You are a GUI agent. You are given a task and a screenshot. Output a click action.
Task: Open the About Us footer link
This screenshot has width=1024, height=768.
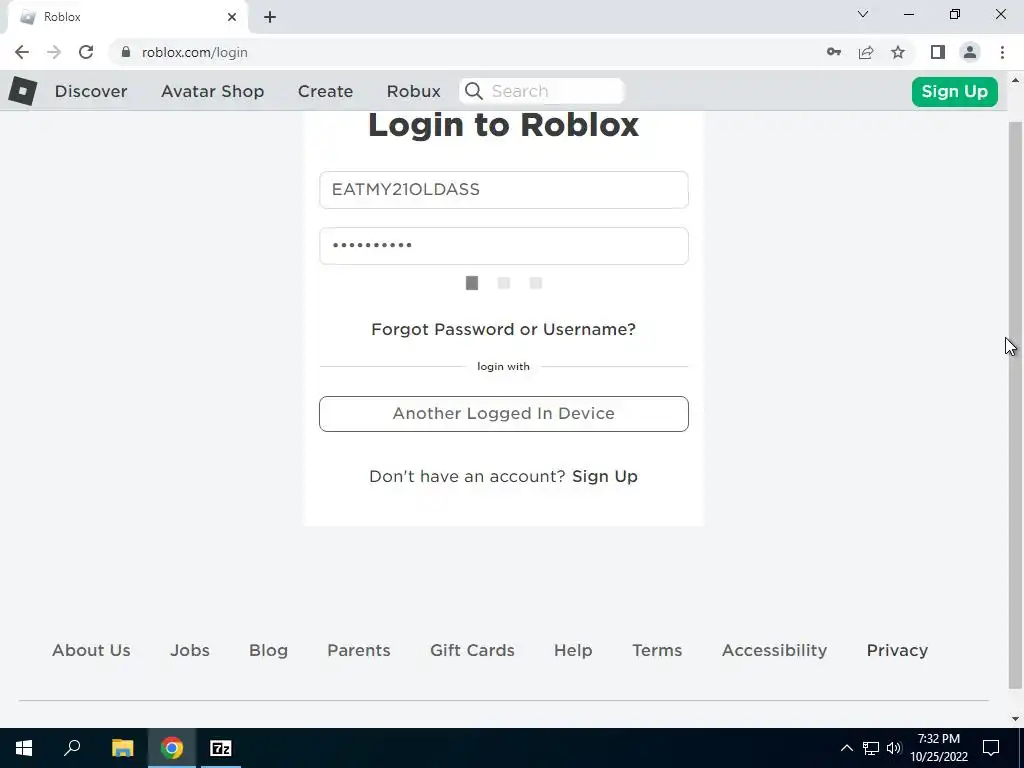tap(91, 650)
